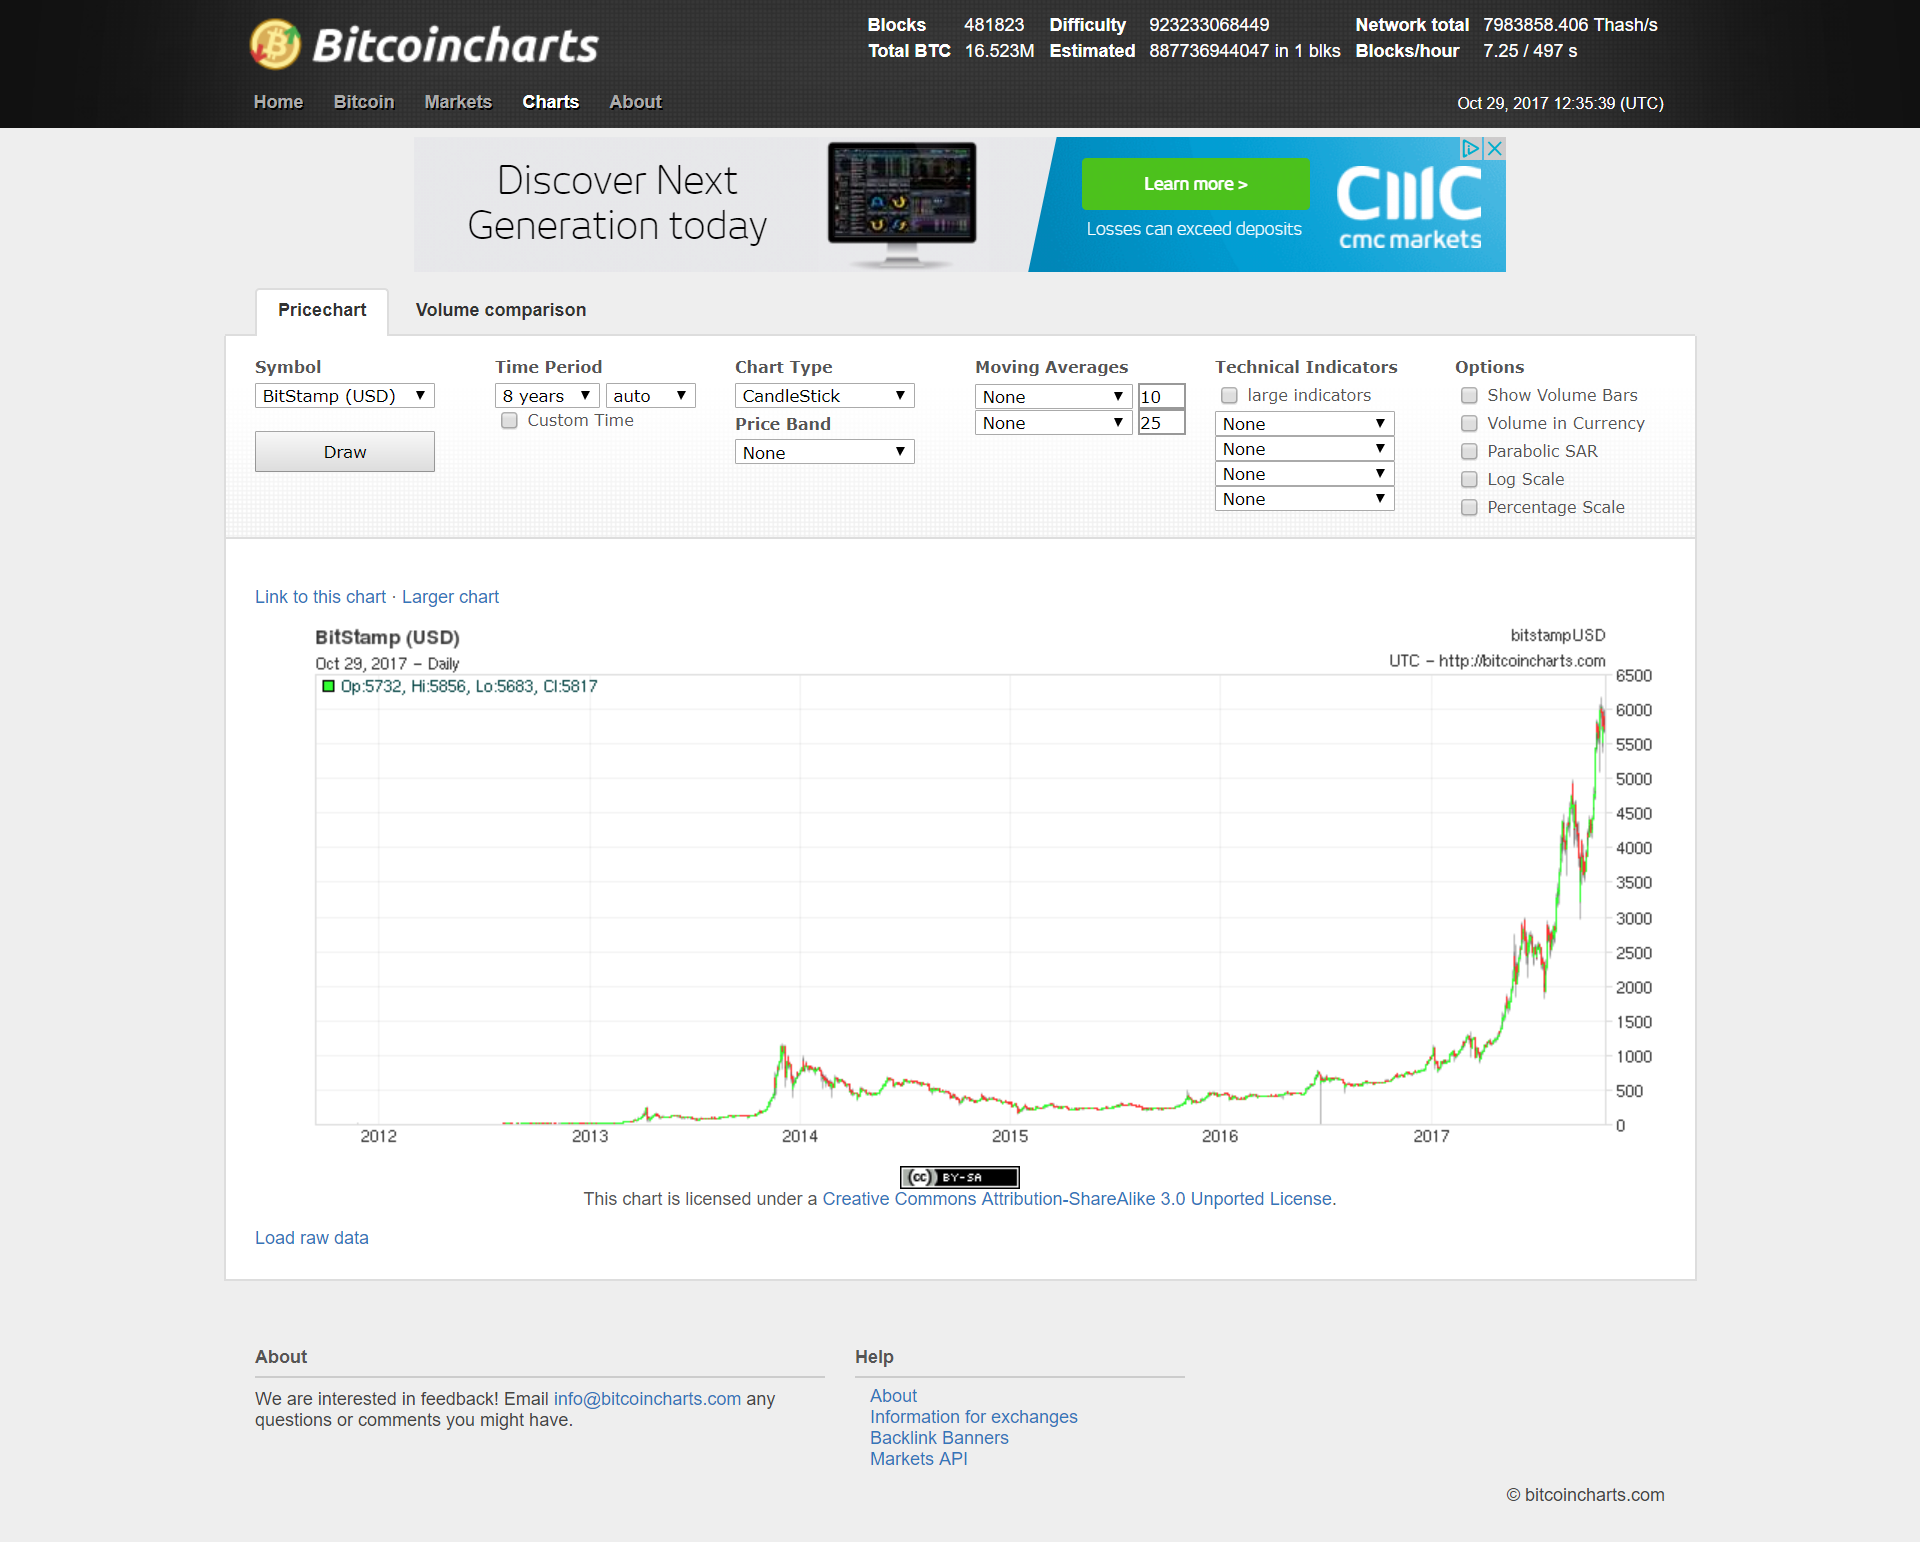This screenshot has height=1542, width=1920.
Task: Open the first Moving Averages dropdown
Action: [1053, 397]
